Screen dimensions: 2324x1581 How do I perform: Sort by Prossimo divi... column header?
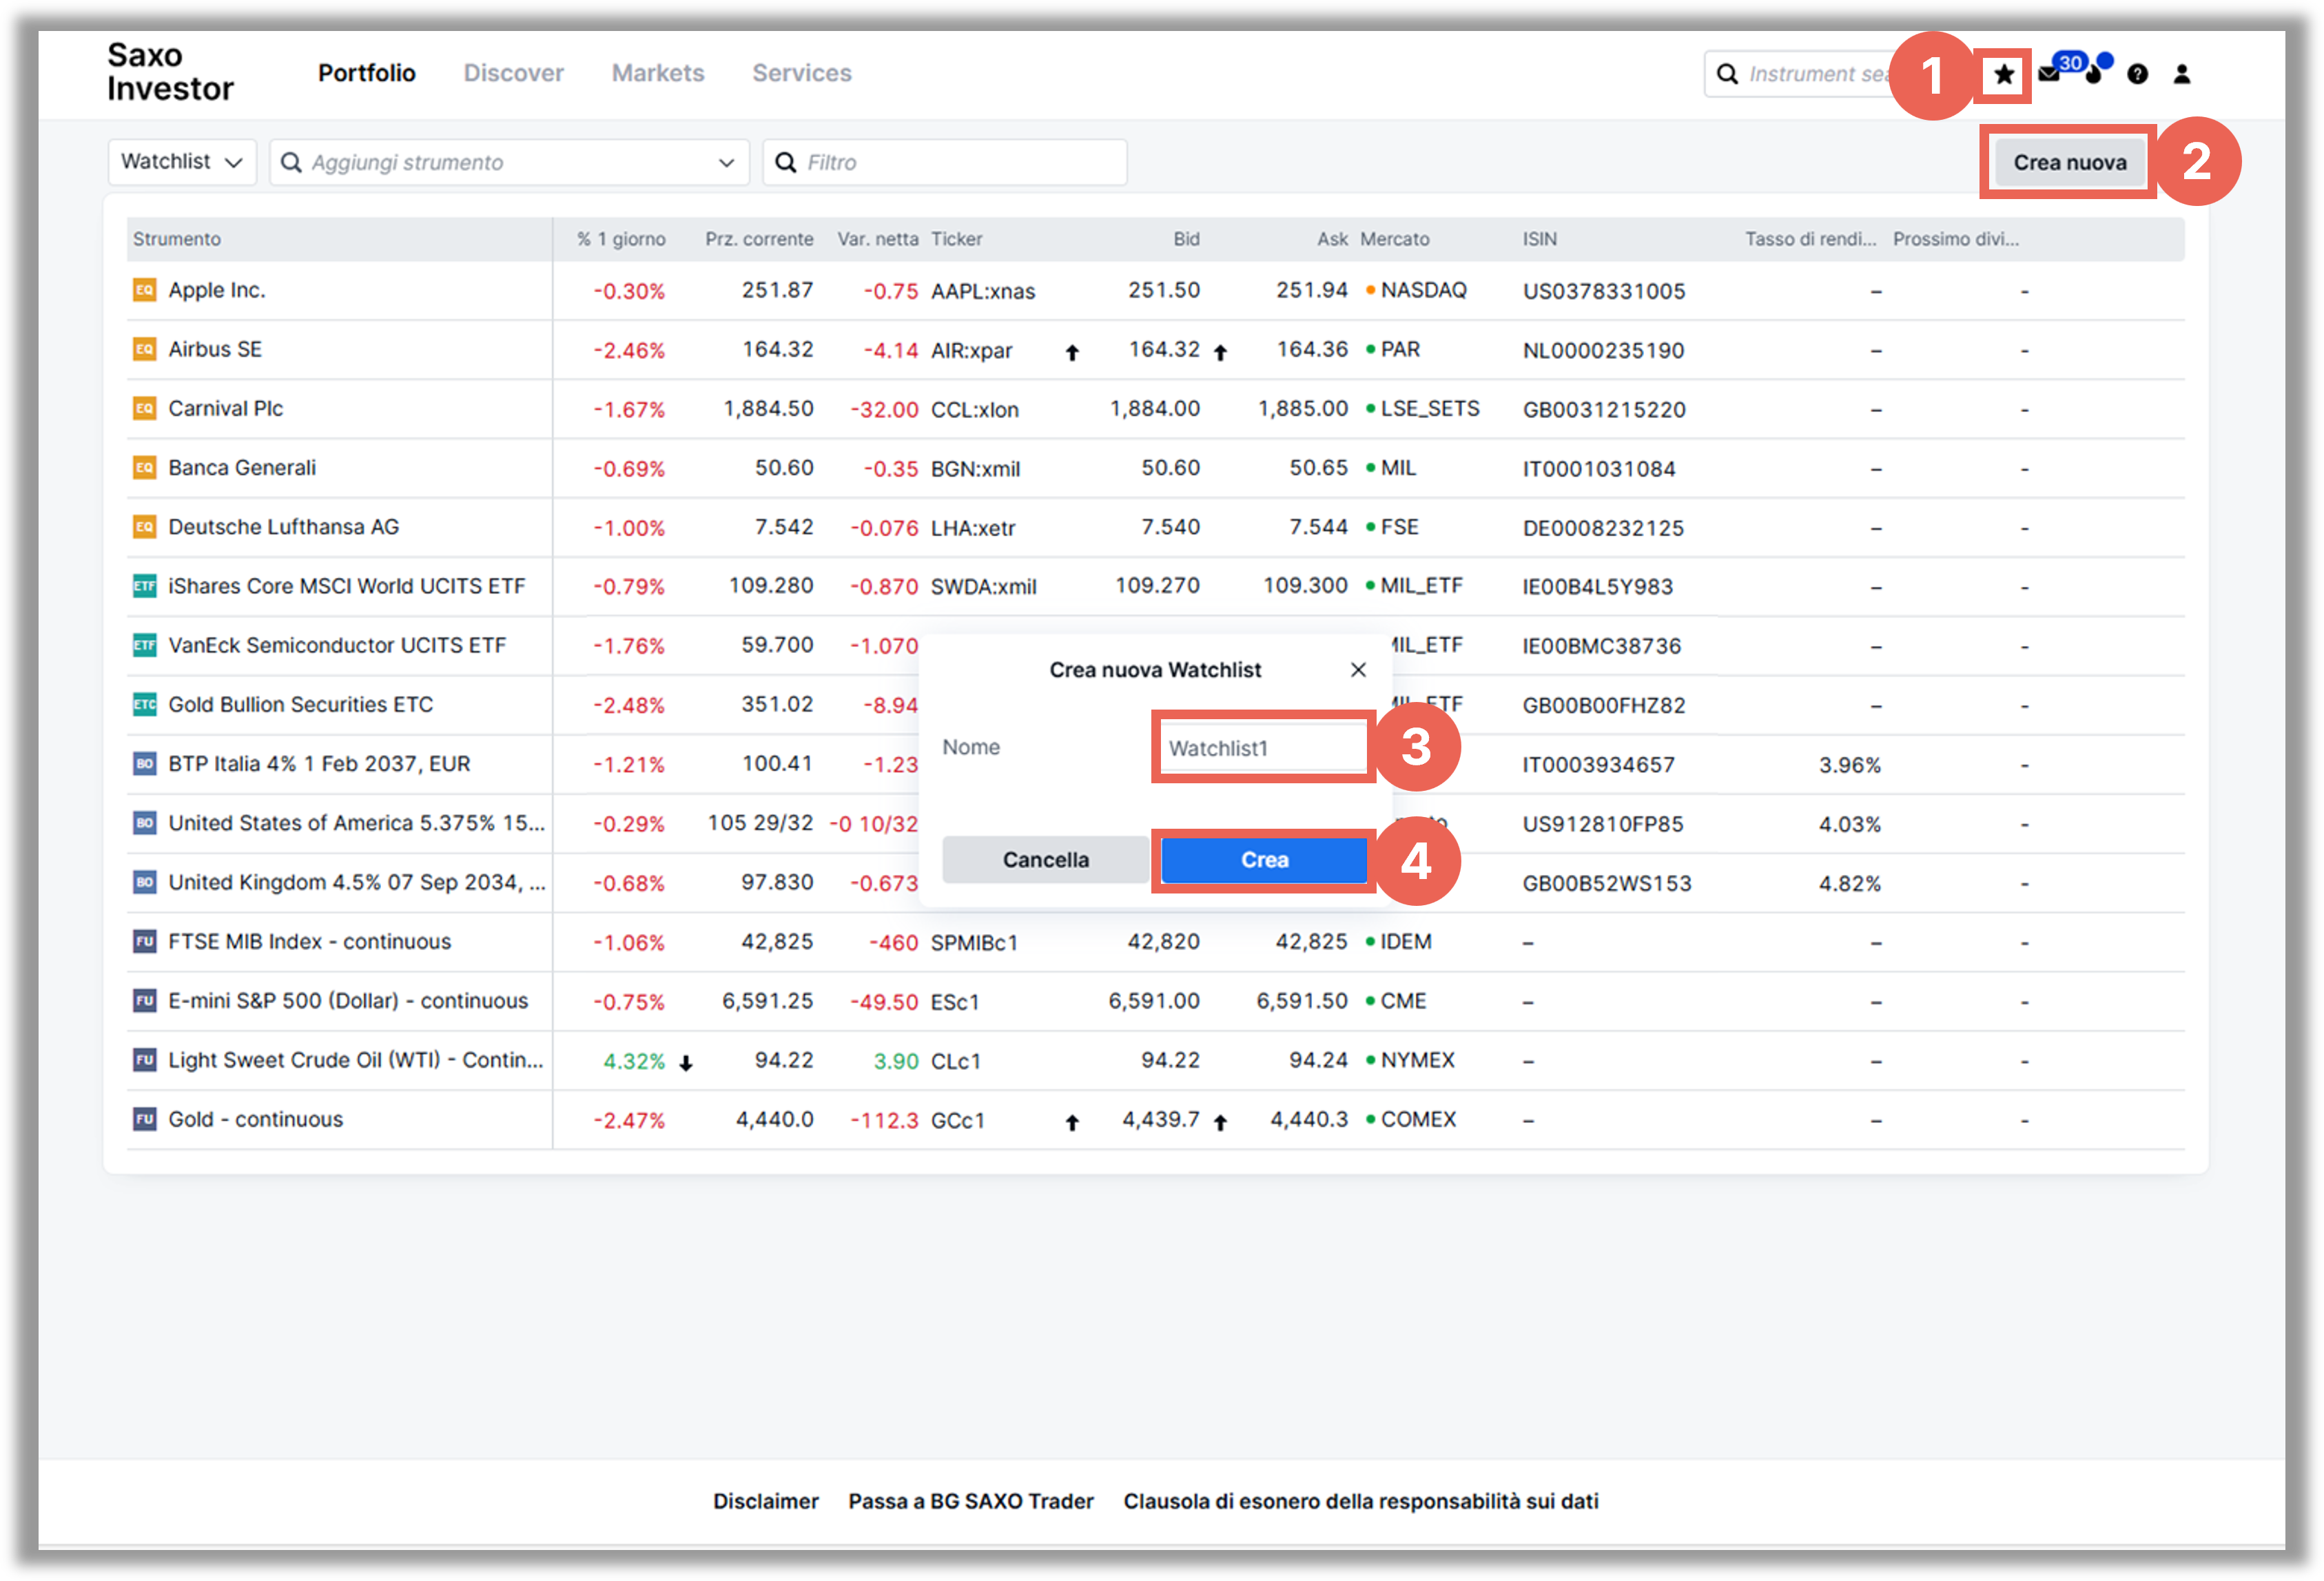coord(1956,239)
